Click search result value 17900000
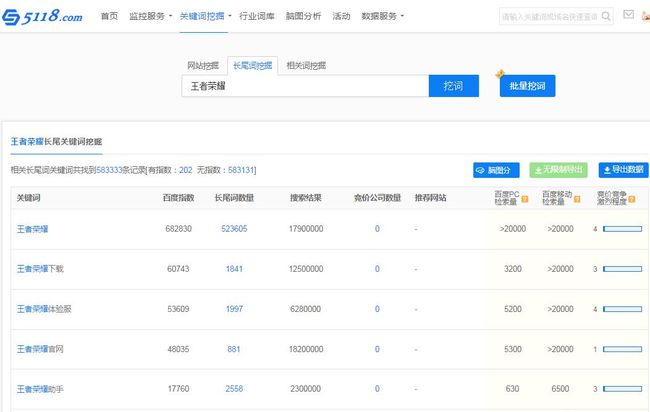The width and height of the screenshot is (650, 412). pos(306,229)
